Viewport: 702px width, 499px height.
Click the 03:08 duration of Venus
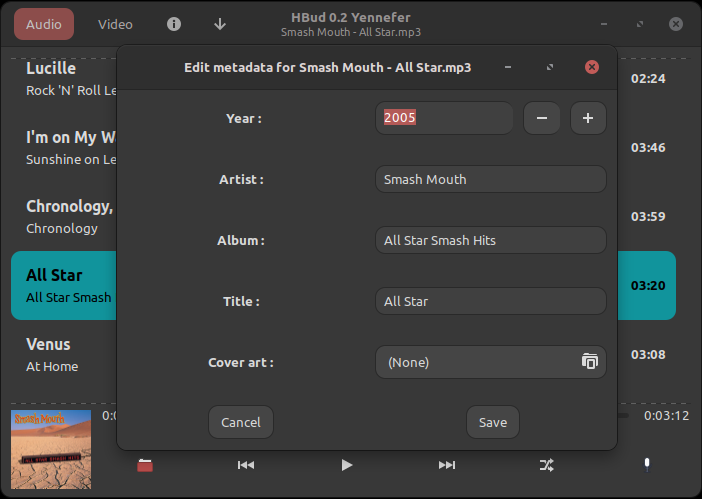(648, 354)
